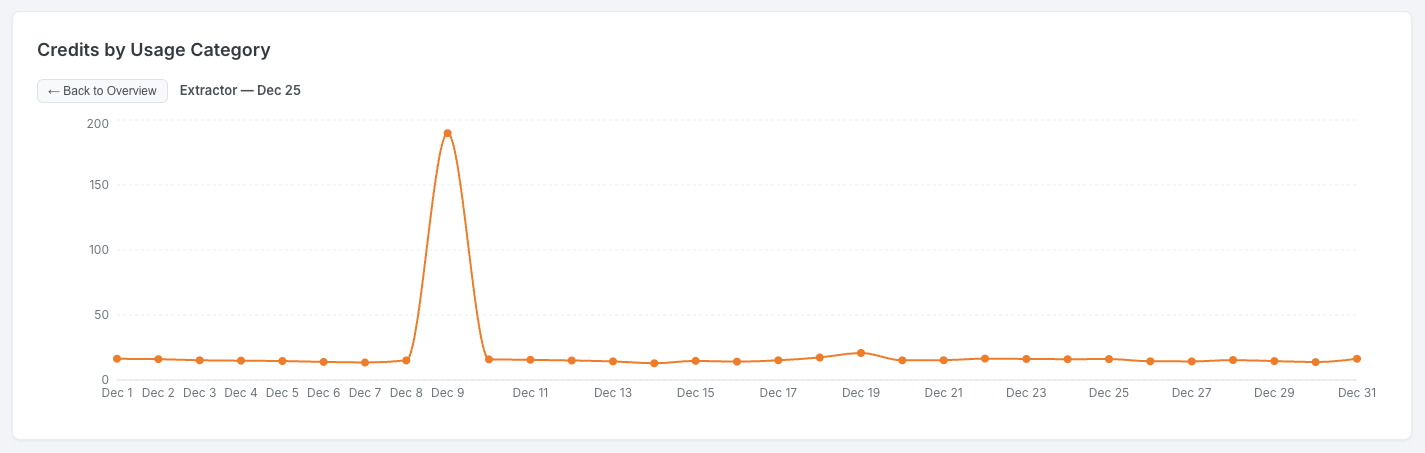Select the Dec 23 data point
This screenshot has height=453, width=1425.
1026,359
